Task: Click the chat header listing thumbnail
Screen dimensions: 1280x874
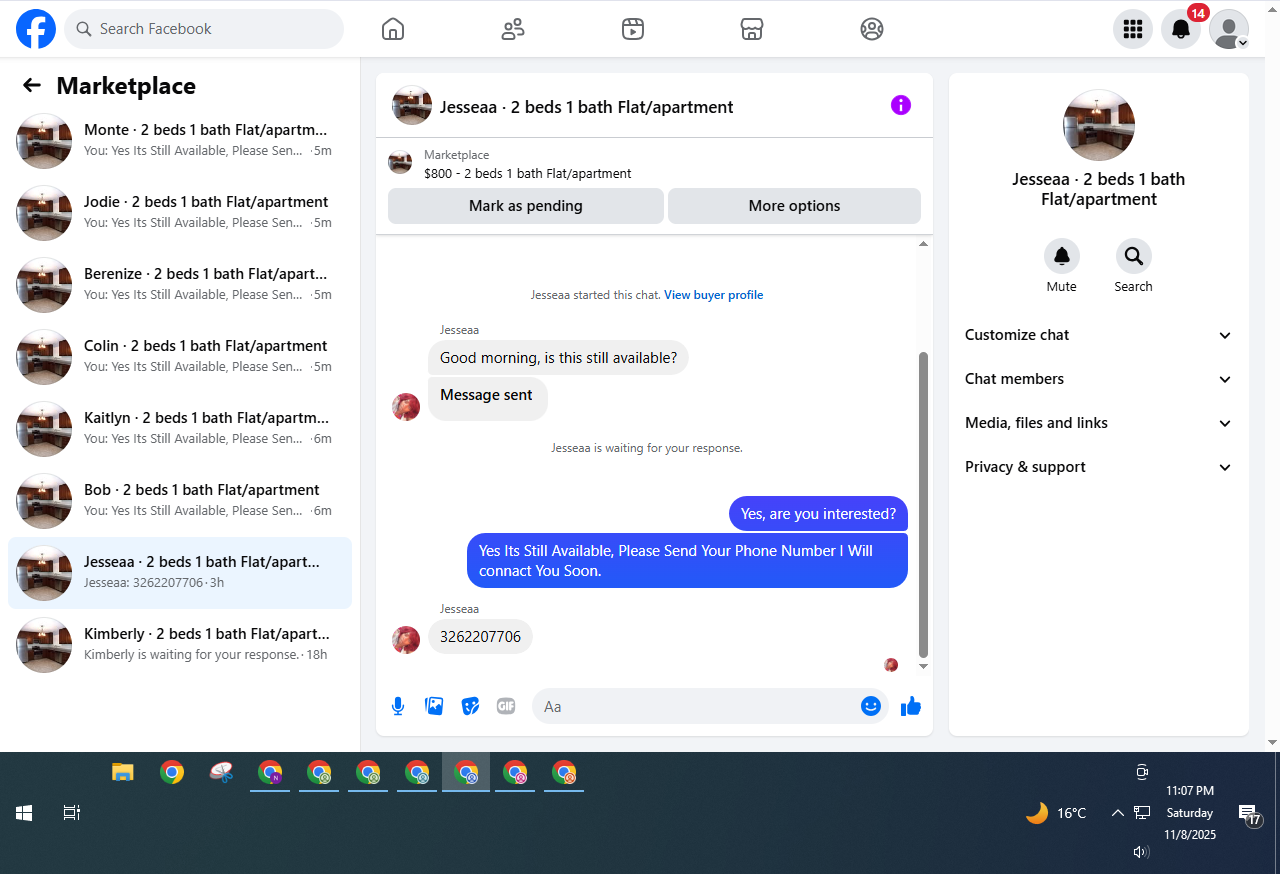Action: 412,105
